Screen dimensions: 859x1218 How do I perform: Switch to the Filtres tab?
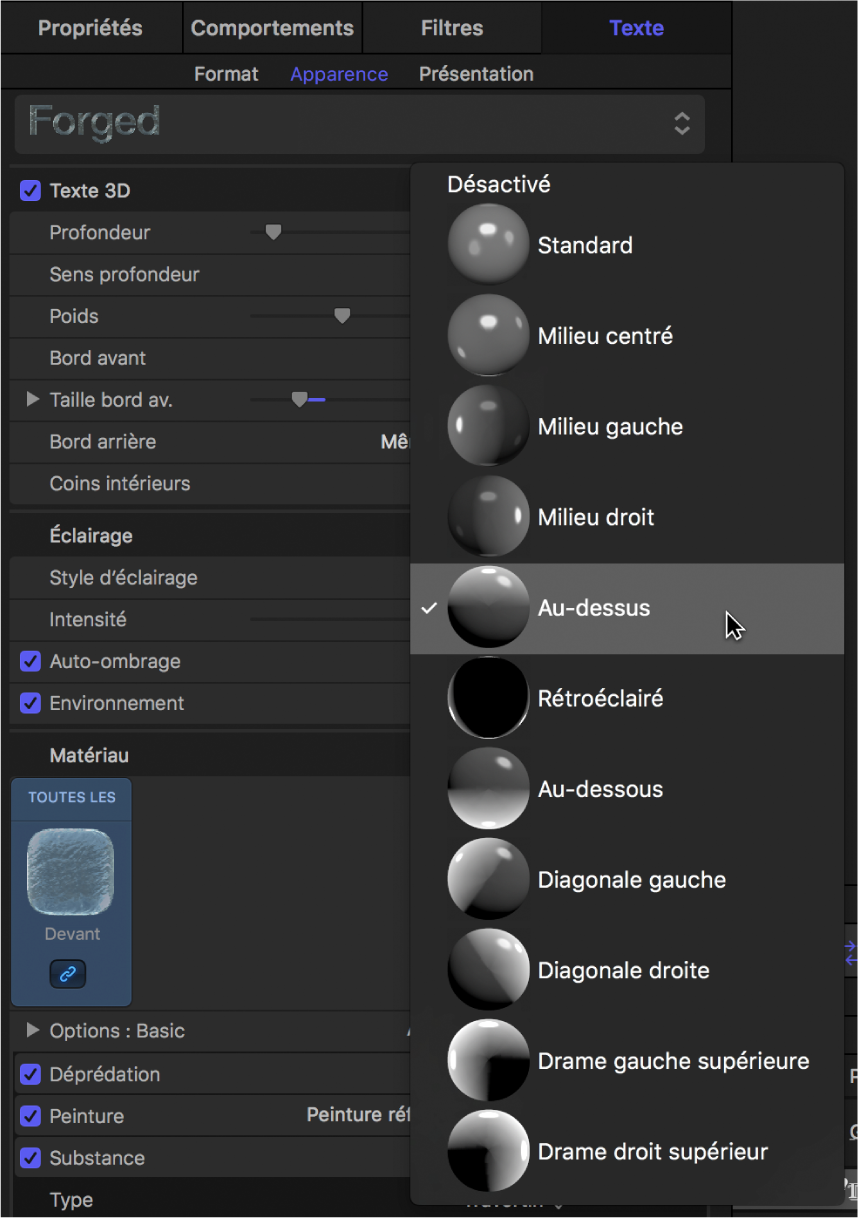(452, 28)
